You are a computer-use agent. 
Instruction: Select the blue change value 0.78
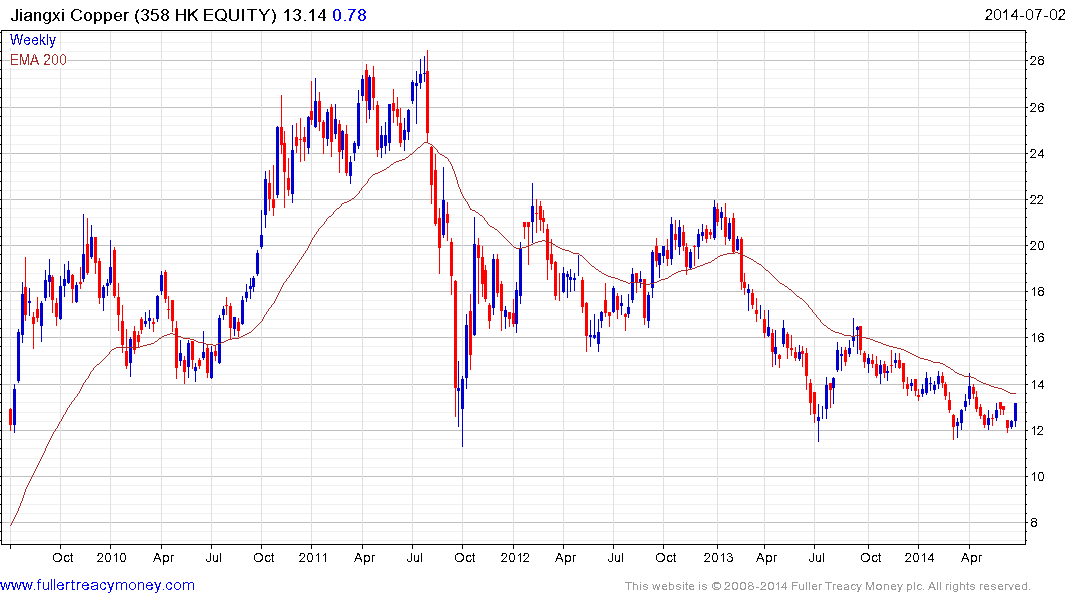click(x=349, y=15)
